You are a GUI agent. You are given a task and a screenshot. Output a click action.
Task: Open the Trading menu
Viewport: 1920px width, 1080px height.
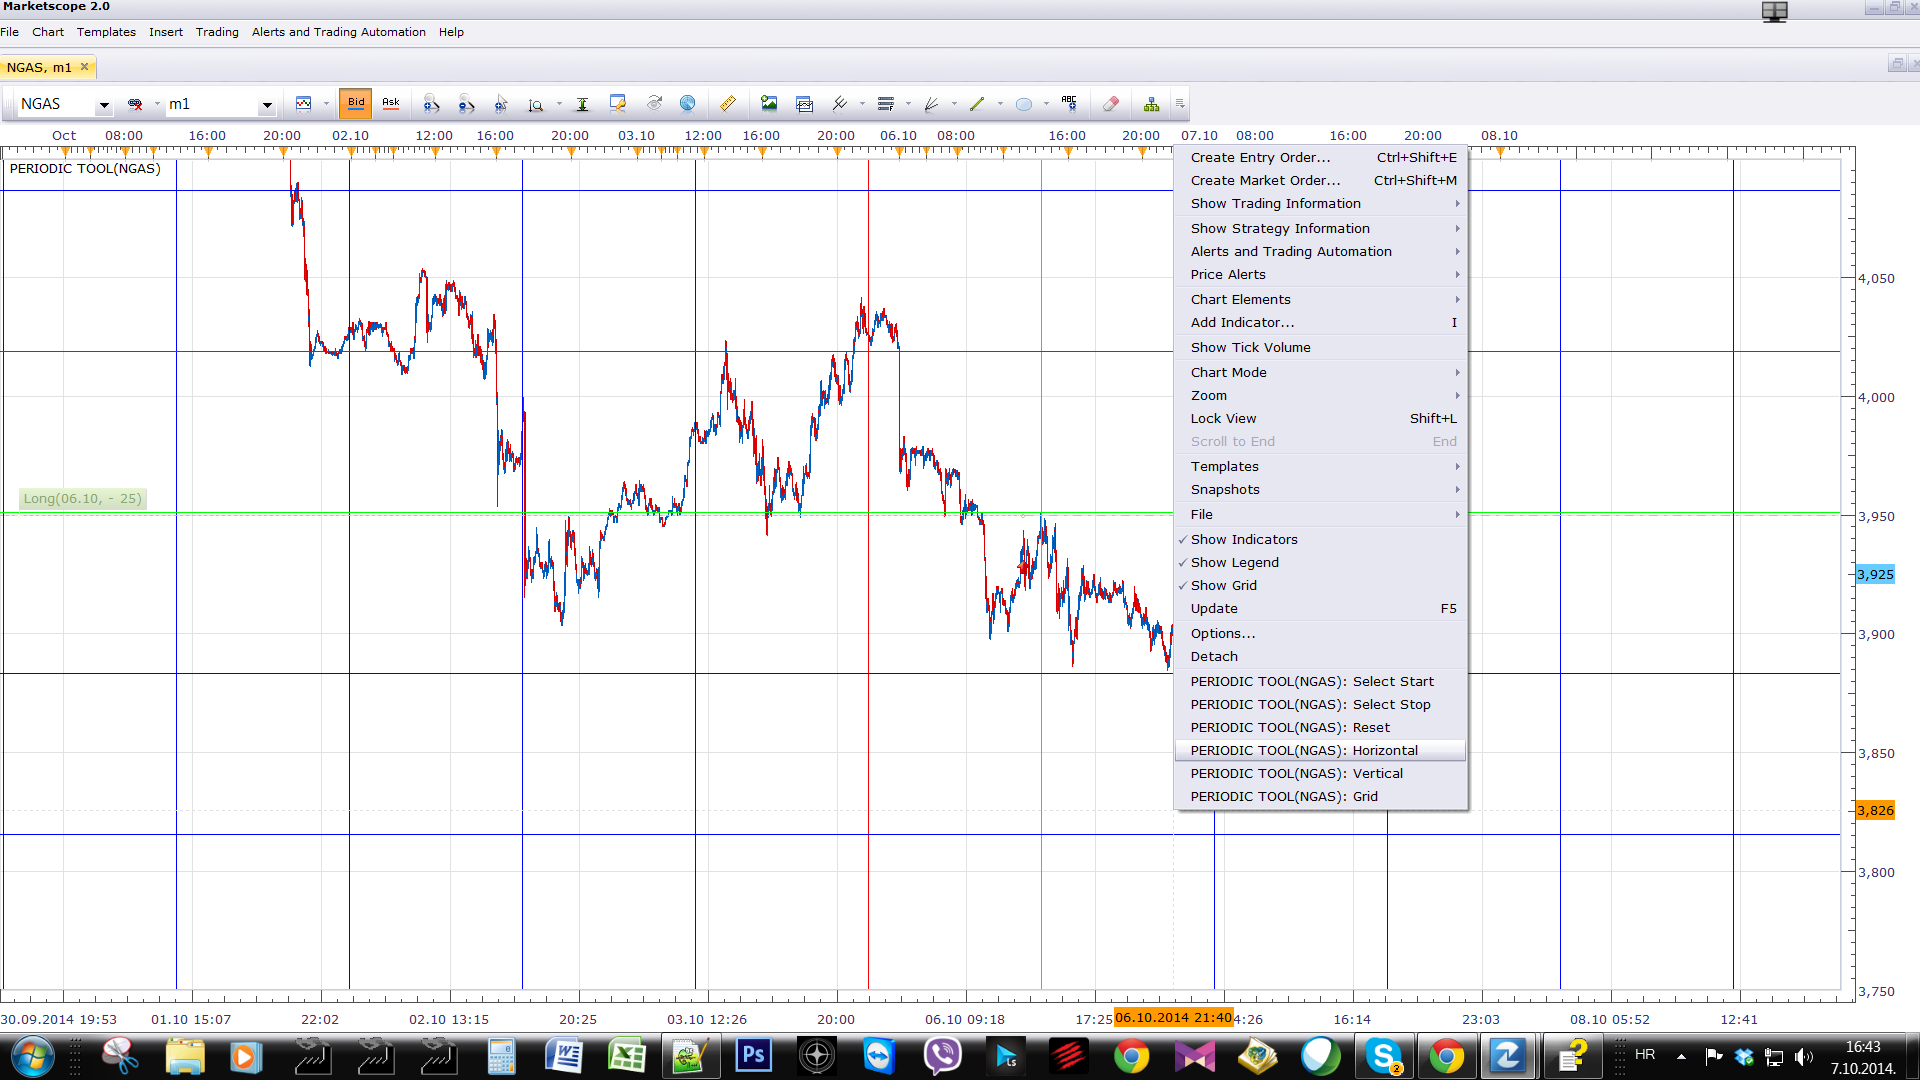[x=217, y=32]
